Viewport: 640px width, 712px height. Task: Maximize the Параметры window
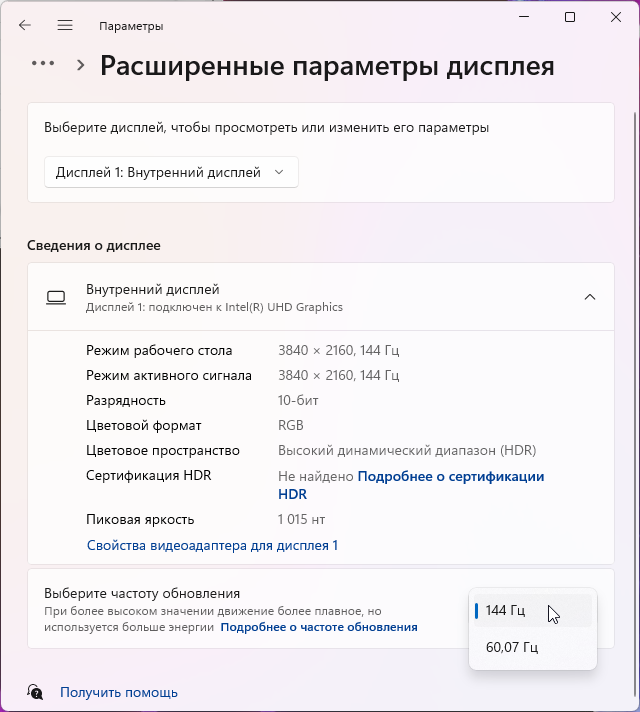pyautogui.click(x=570, y=17)
